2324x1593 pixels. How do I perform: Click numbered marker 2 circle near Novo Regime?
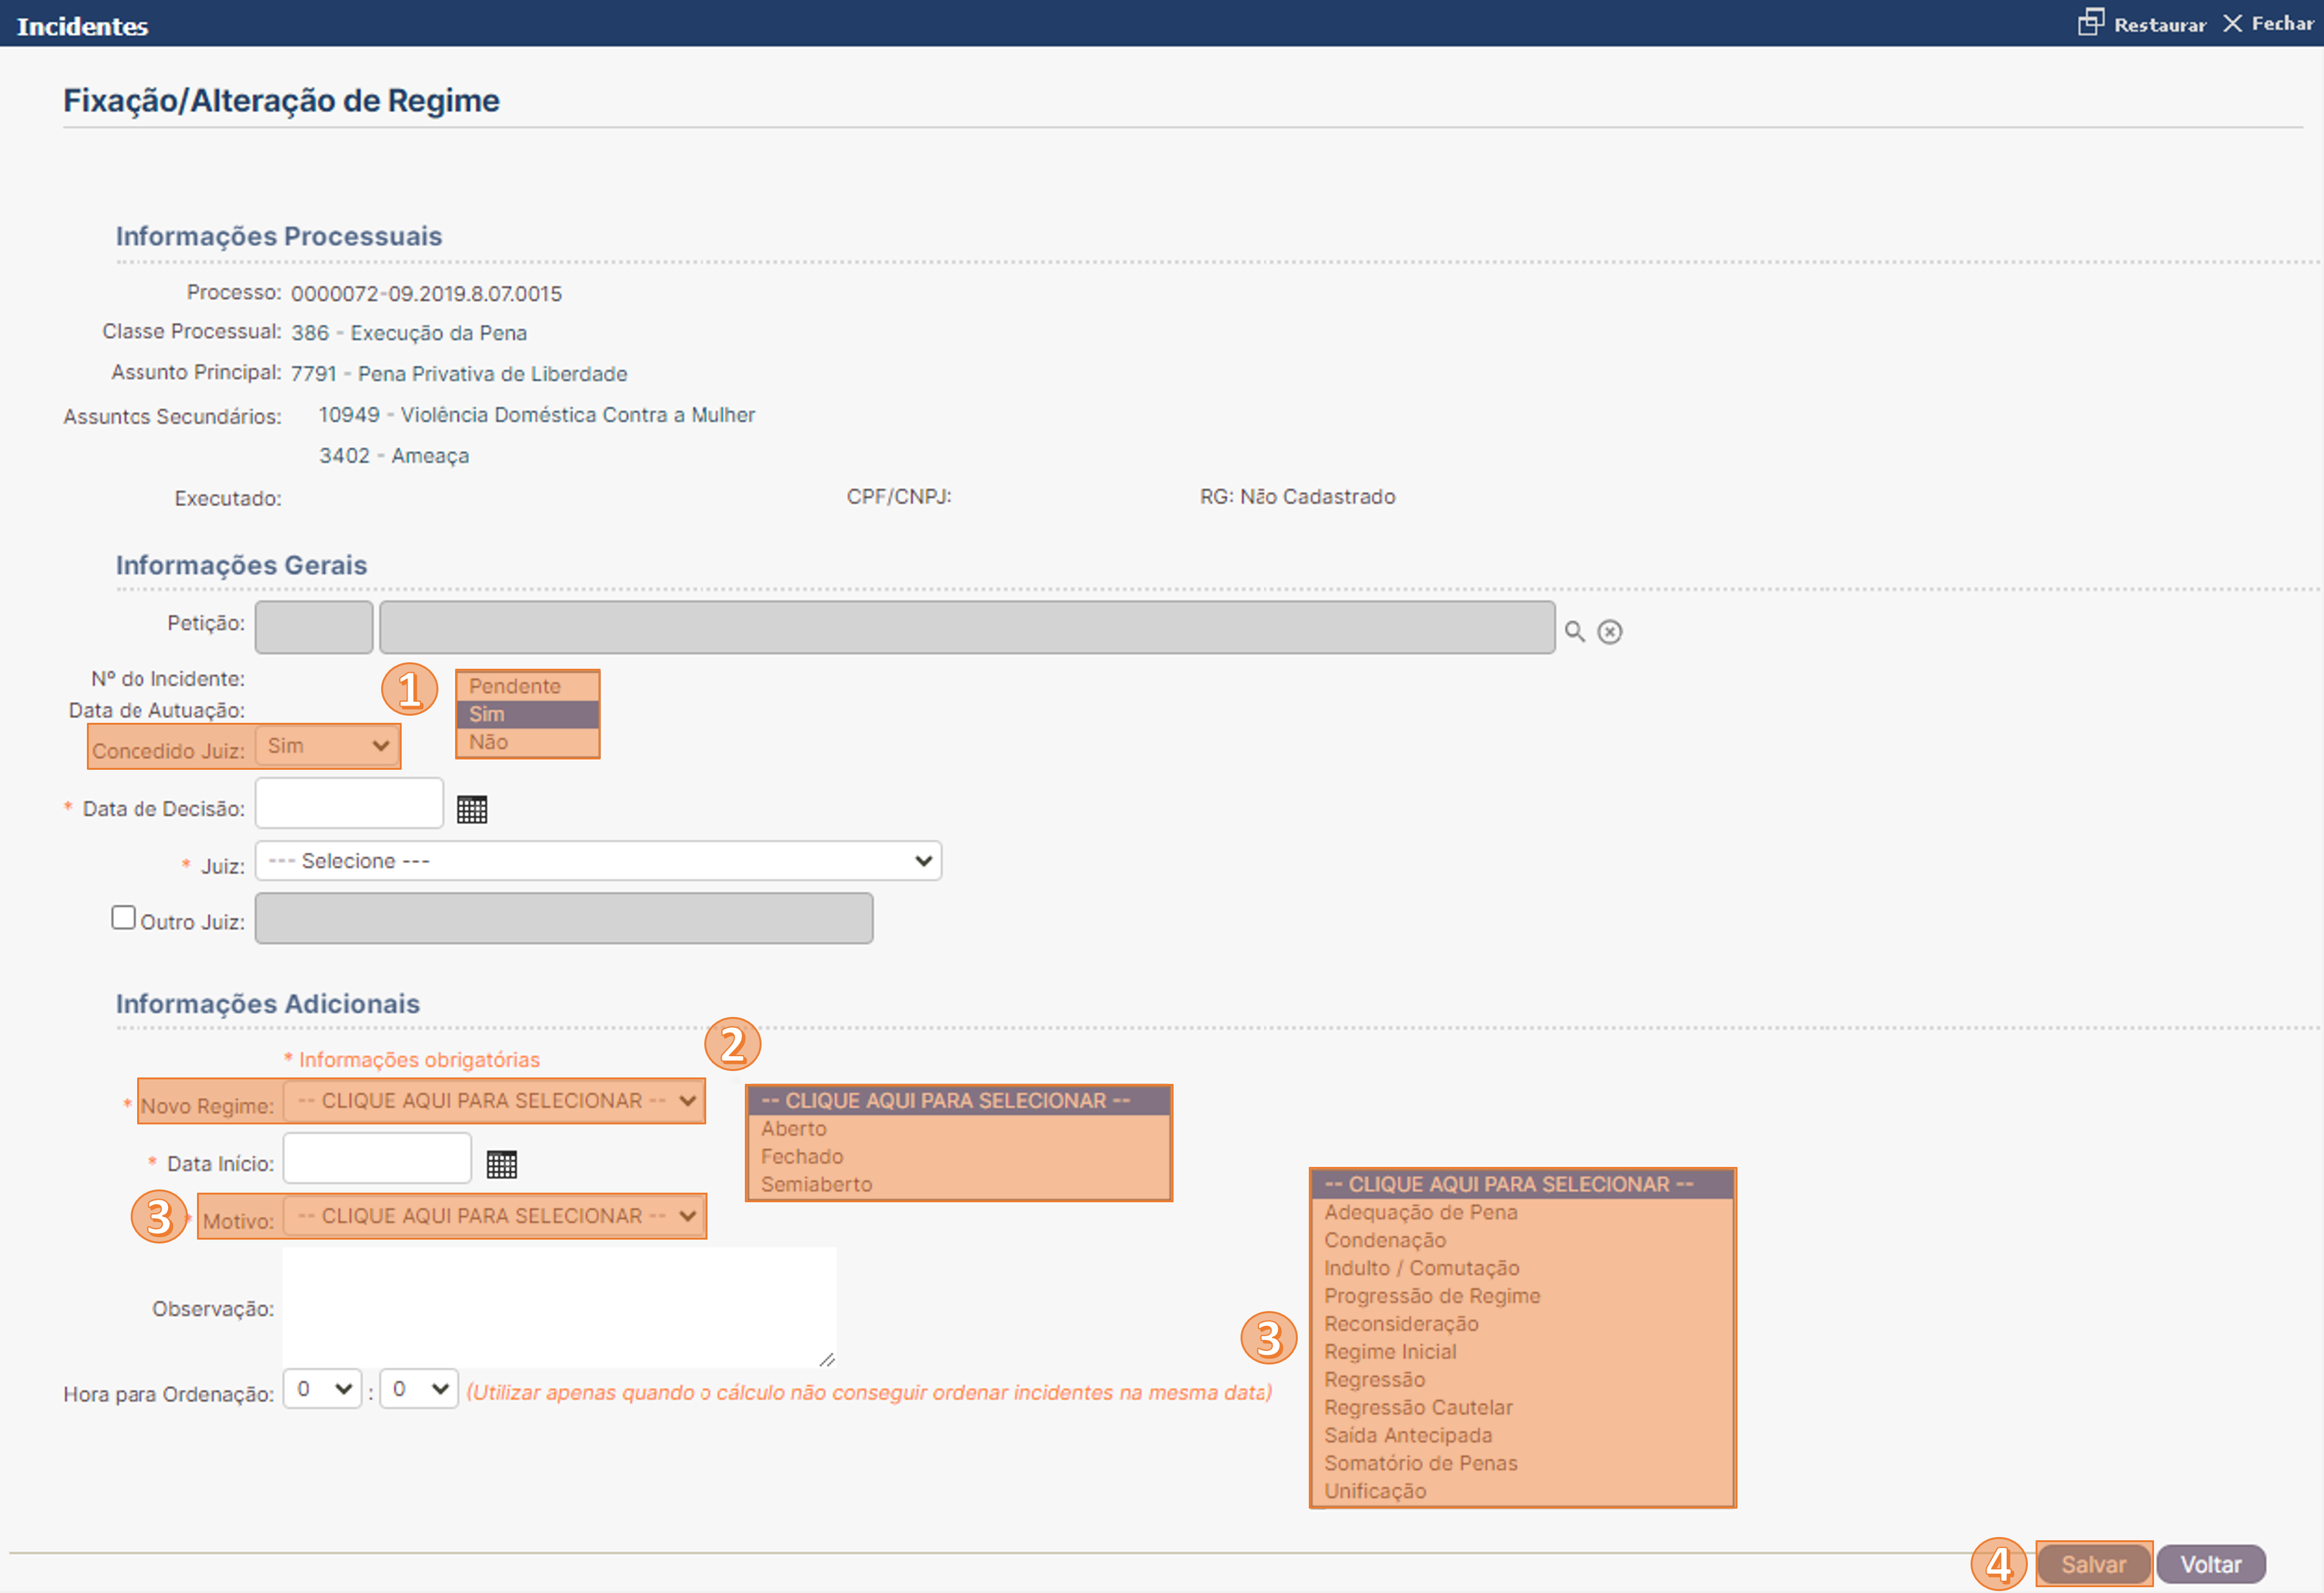click(732, 1044)
